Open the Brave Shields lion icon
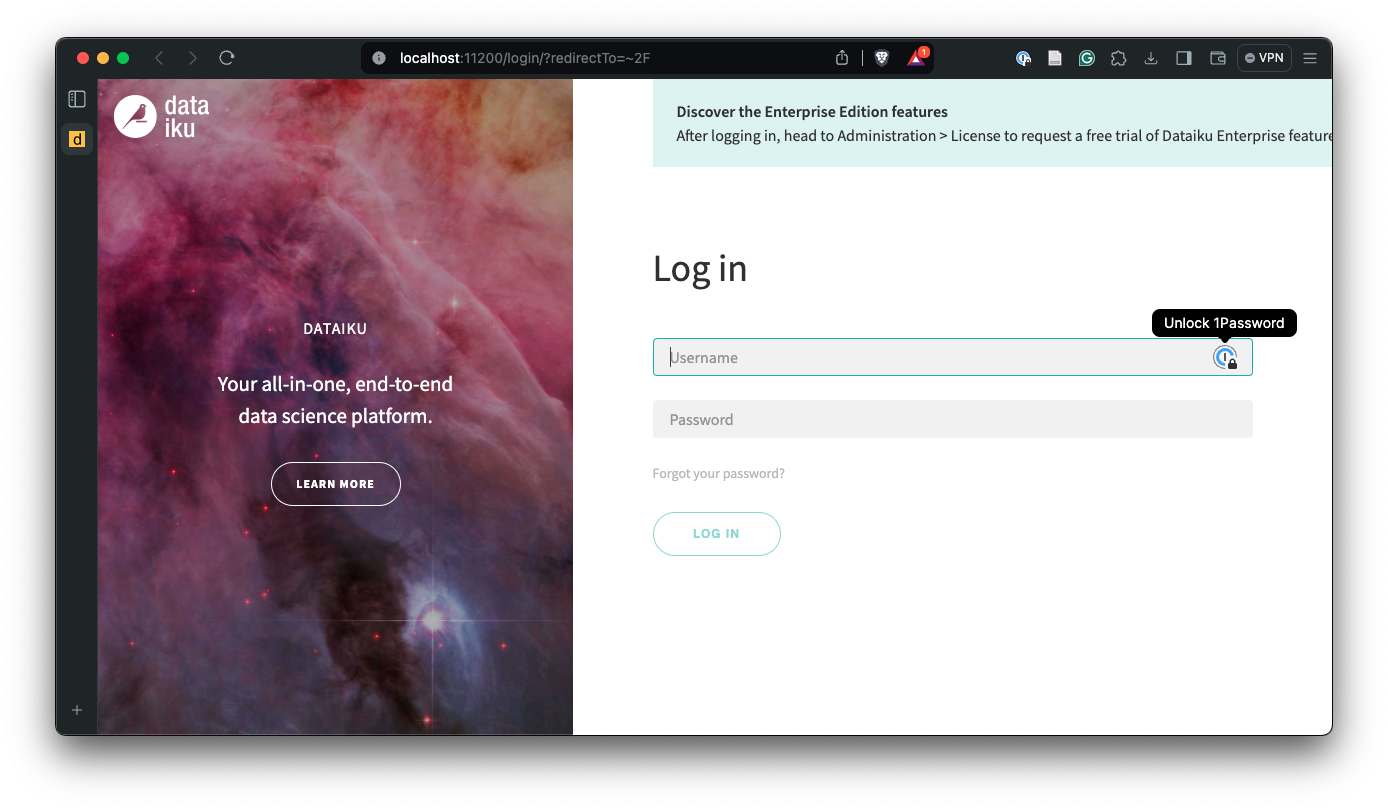 tap(881, 58)
